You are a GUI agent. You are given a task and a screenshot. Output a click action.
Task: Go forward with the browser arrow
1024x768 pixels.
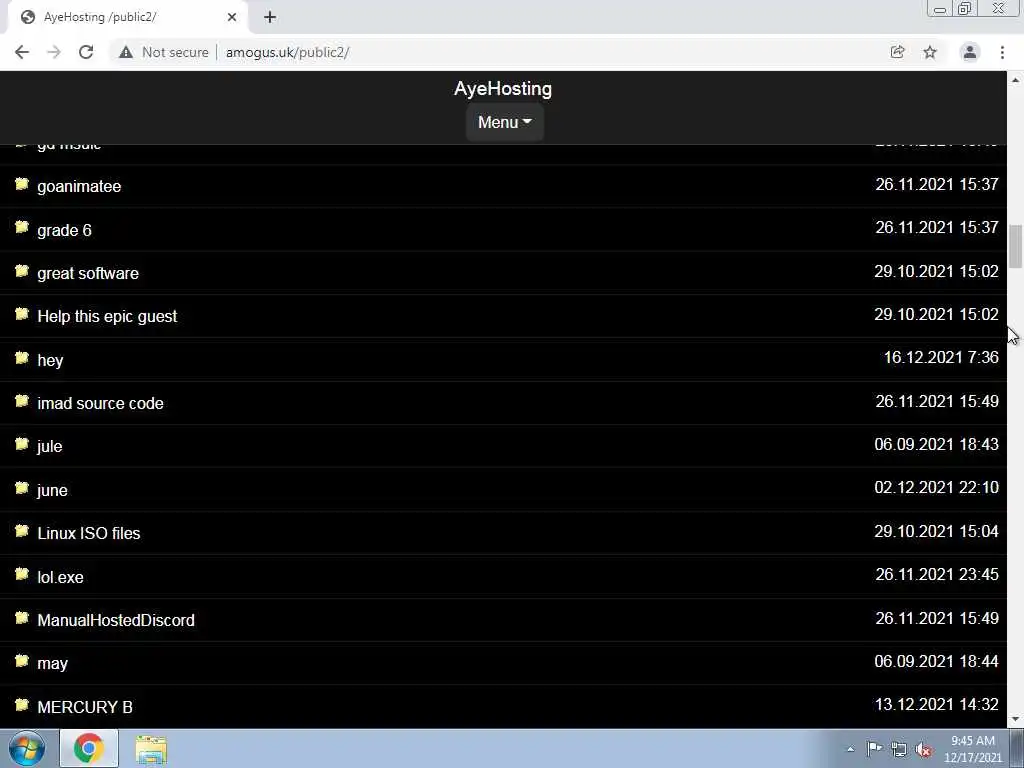(x=54, y=52)
